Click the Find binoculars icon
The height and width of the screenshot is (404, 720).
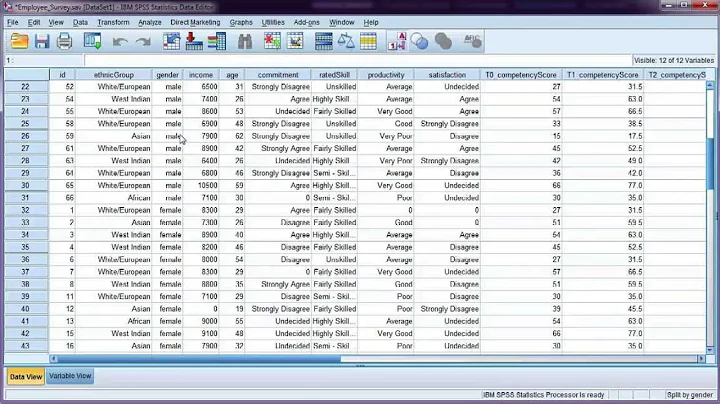245,41
